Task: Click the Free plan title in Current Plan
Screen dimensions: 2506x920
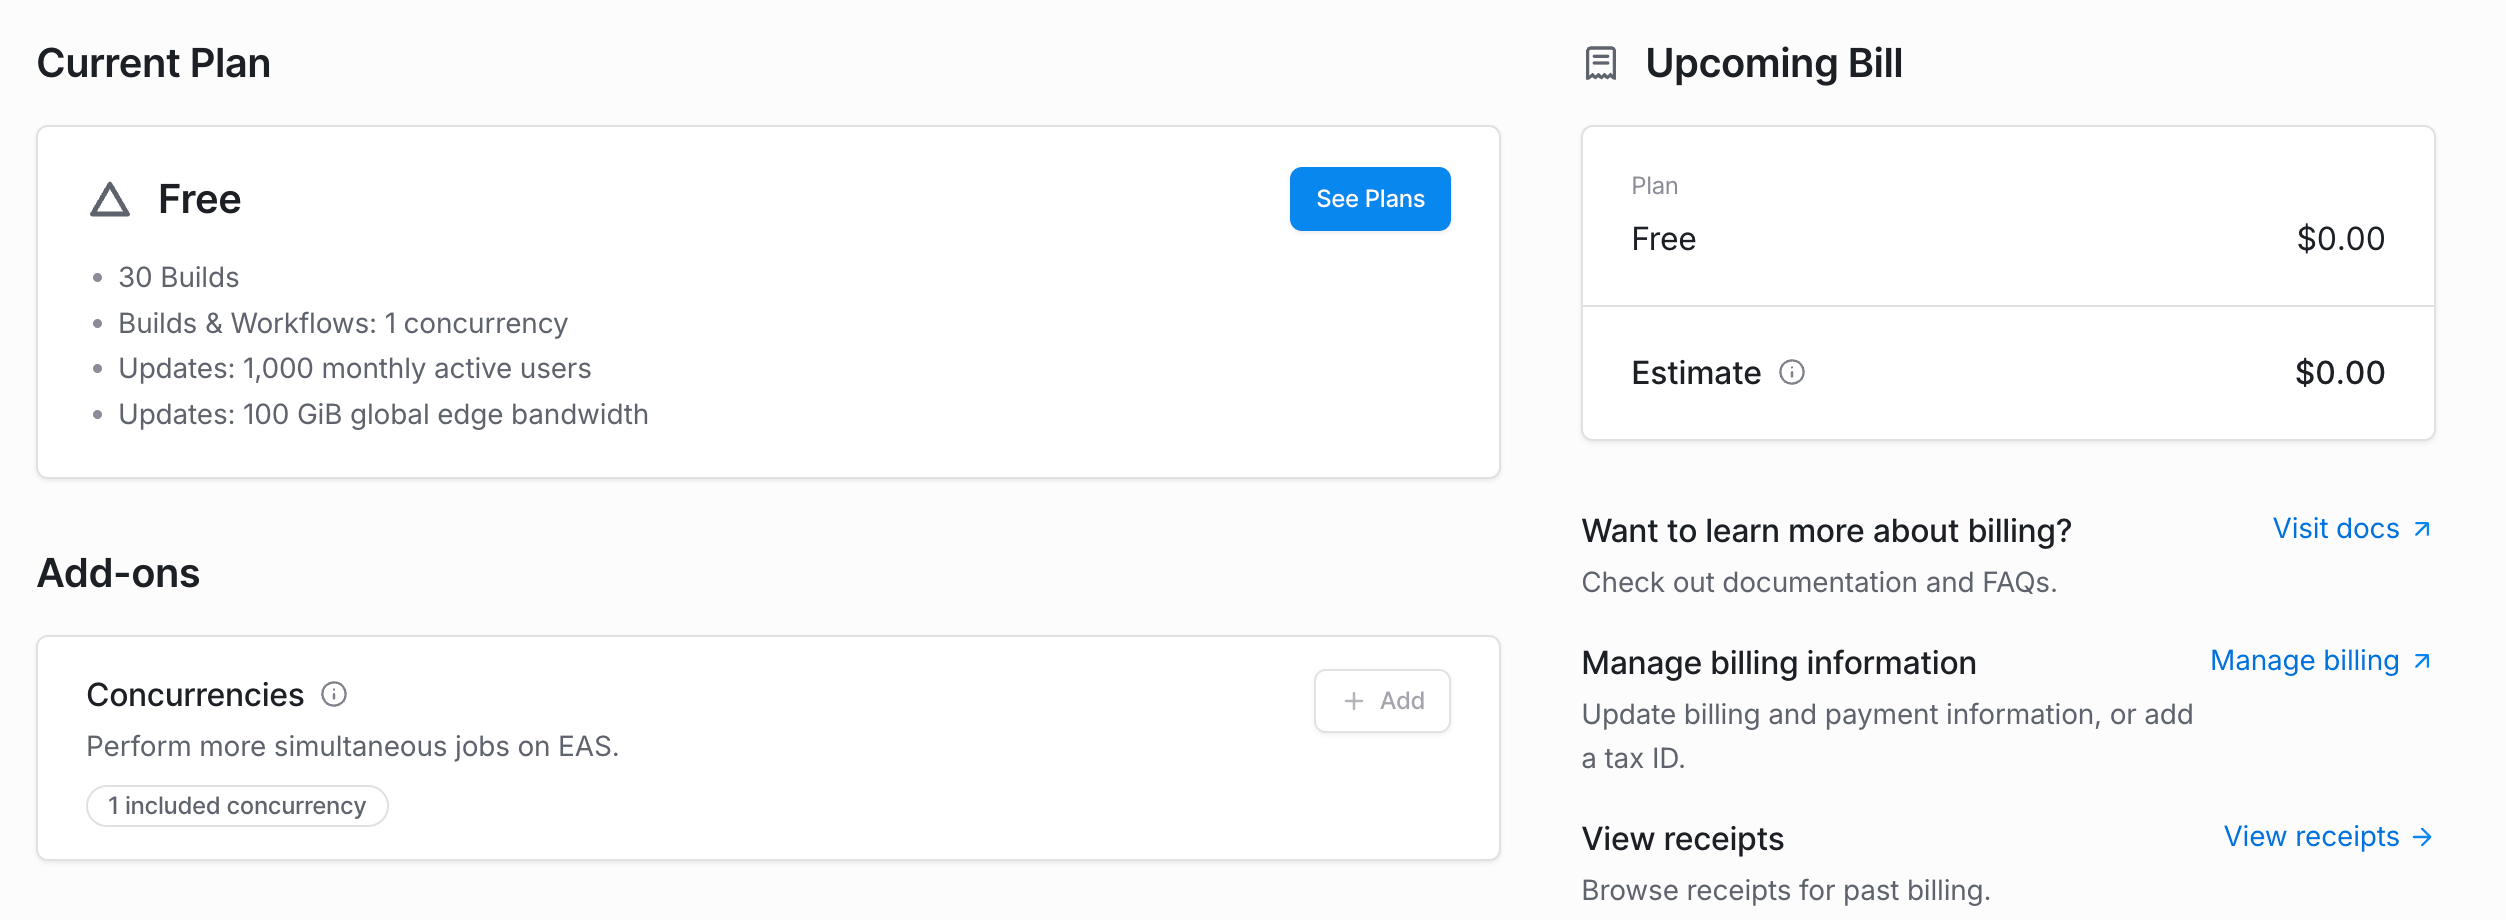Action: click(199, 199)
